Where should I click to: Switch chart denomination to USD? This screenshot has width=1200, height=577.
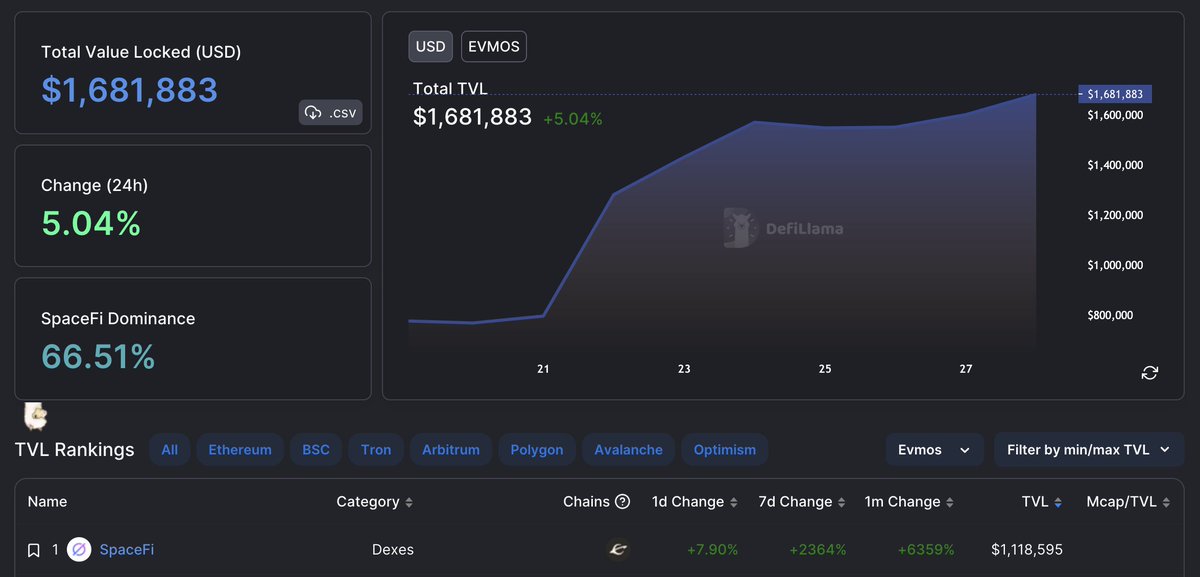click(x=431, y=47)
